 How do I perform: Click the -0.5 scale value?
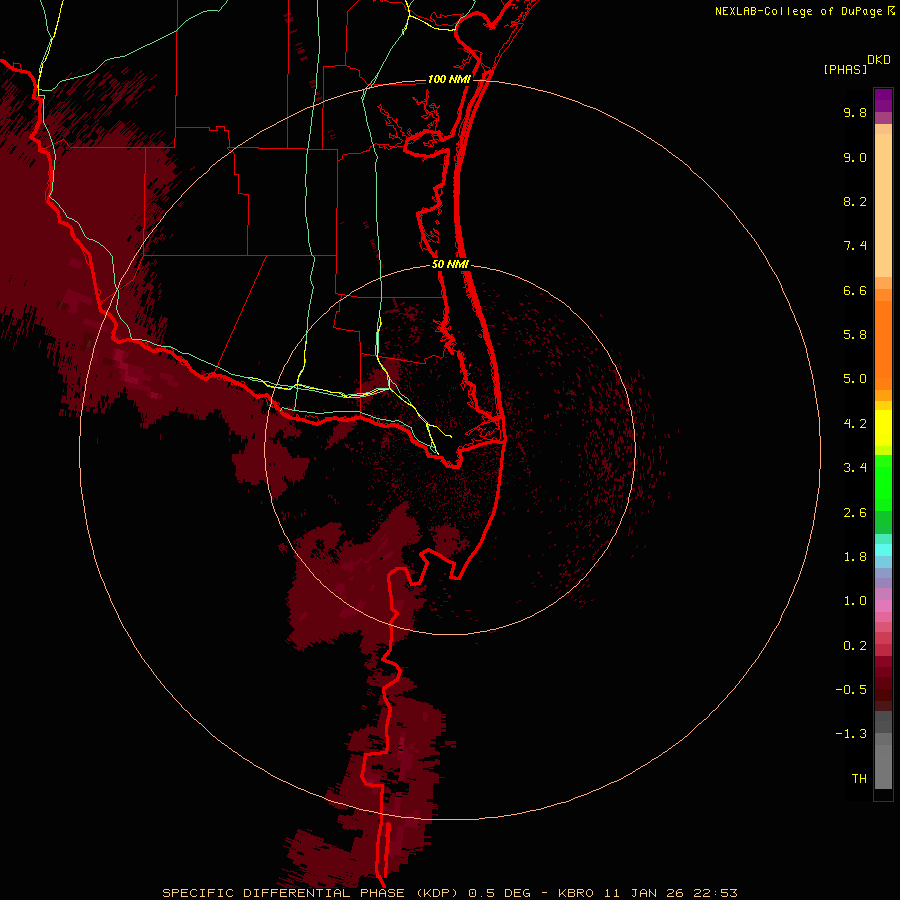851,689
